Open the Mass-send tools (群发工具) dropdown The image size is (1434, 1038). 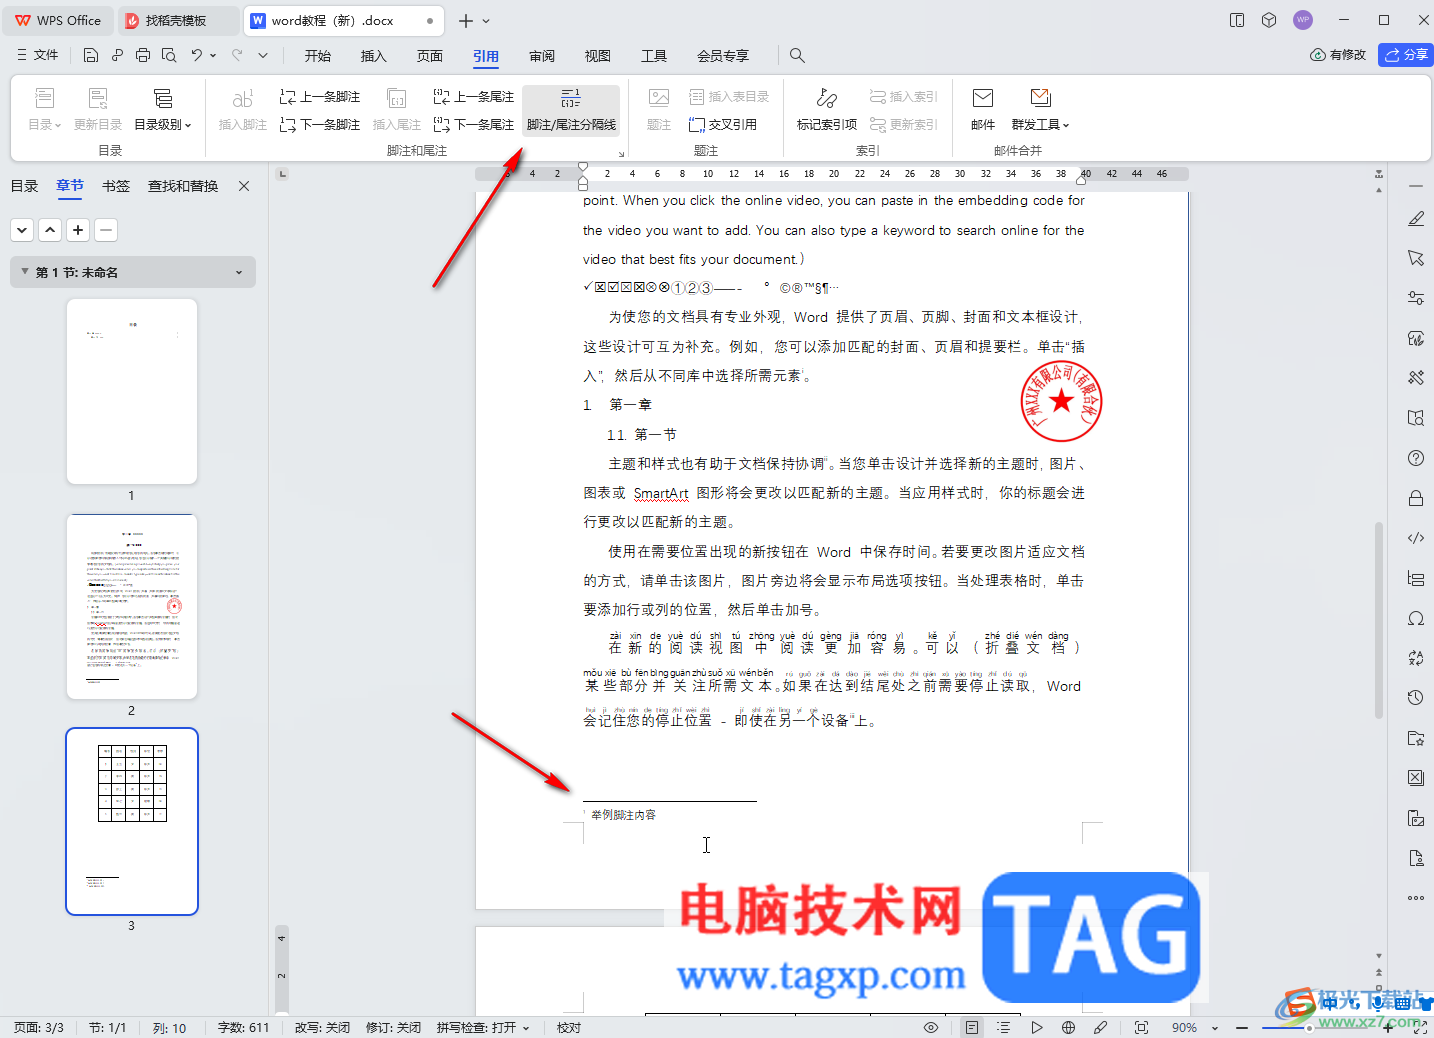click(1041, 110)
